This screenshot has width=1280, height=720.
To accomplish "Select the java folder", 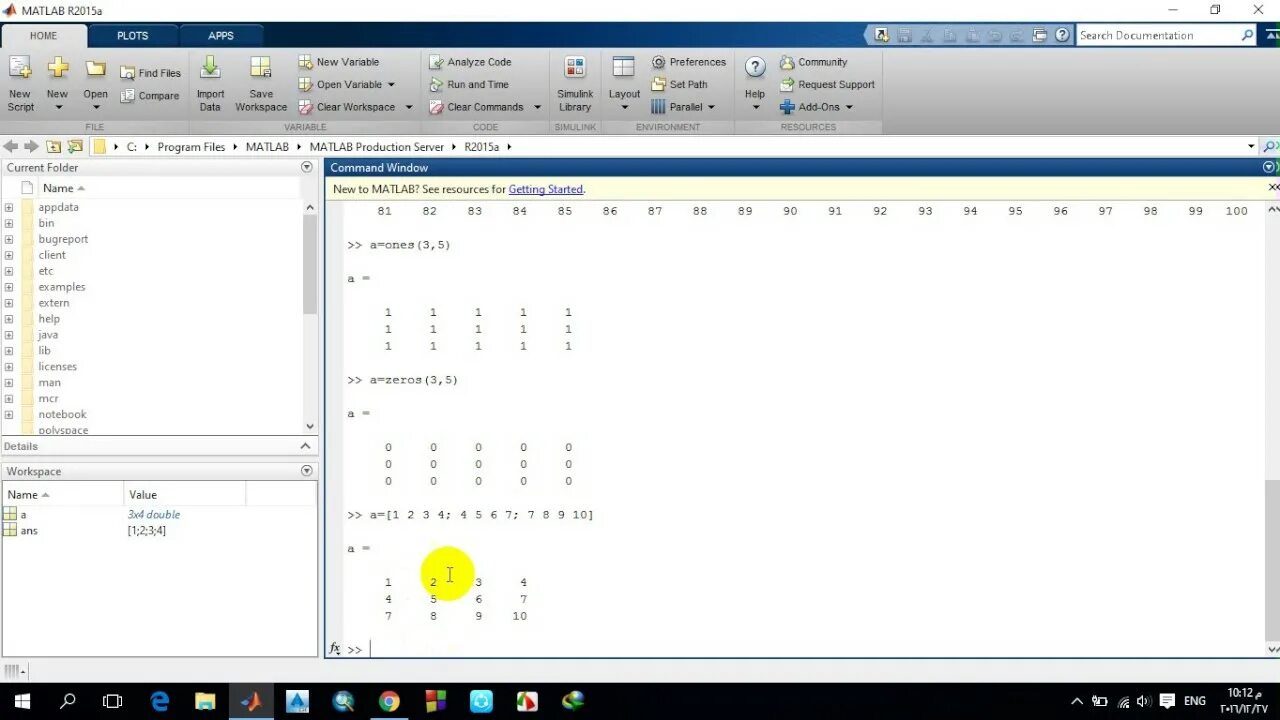I will coord(48,335).
